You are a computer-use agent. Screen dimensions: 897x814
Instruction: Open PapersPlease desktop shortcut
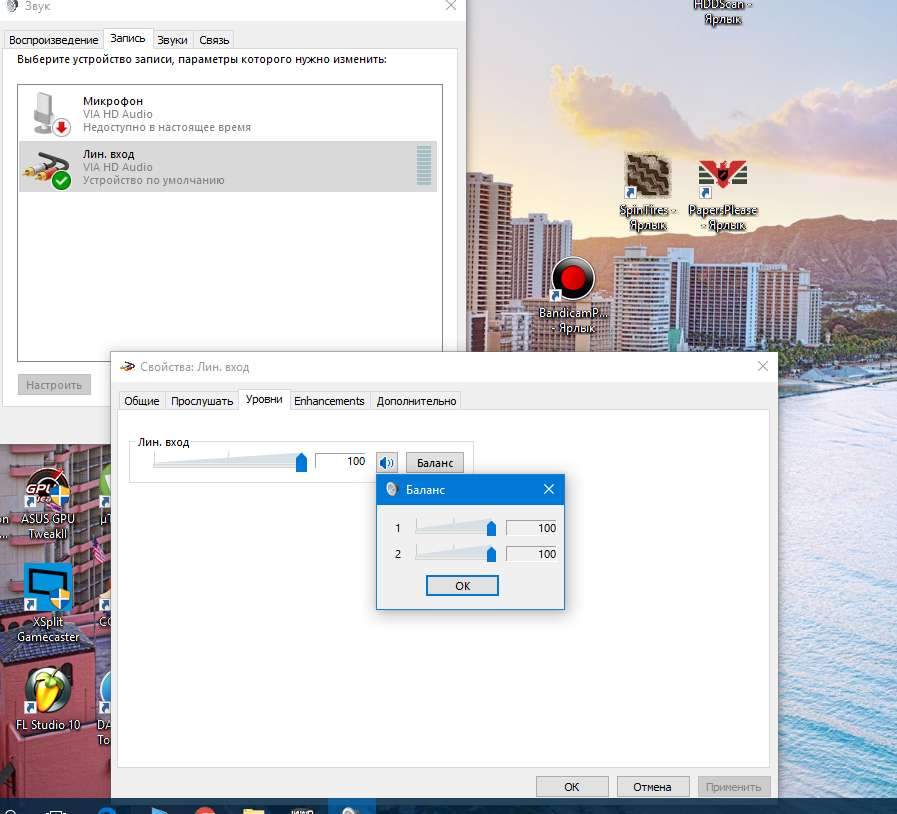[723, 178]
